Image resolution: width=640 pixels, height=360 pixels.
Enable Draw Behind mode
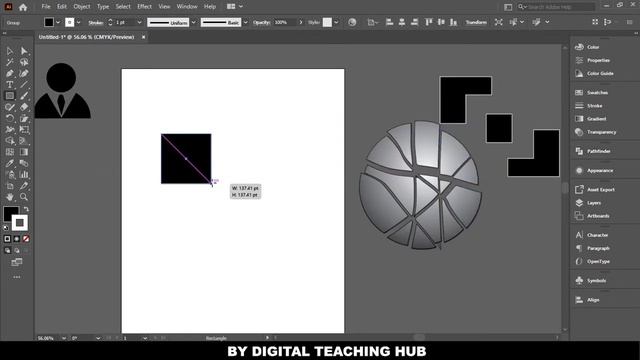[17, 251]
